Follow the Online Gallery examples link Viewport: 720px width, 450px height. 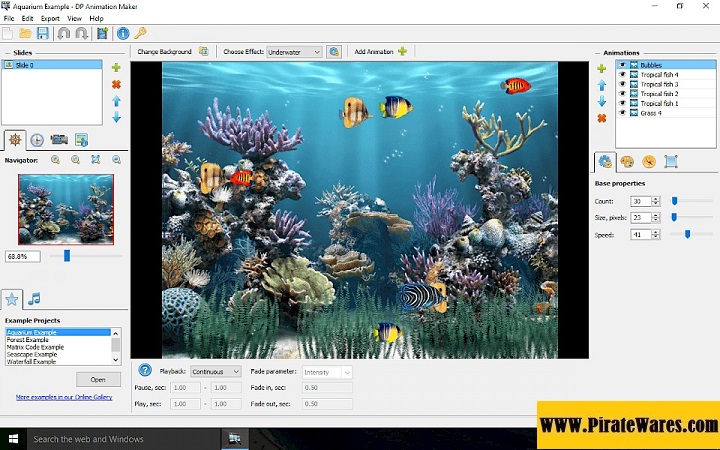tap(63, 397)
